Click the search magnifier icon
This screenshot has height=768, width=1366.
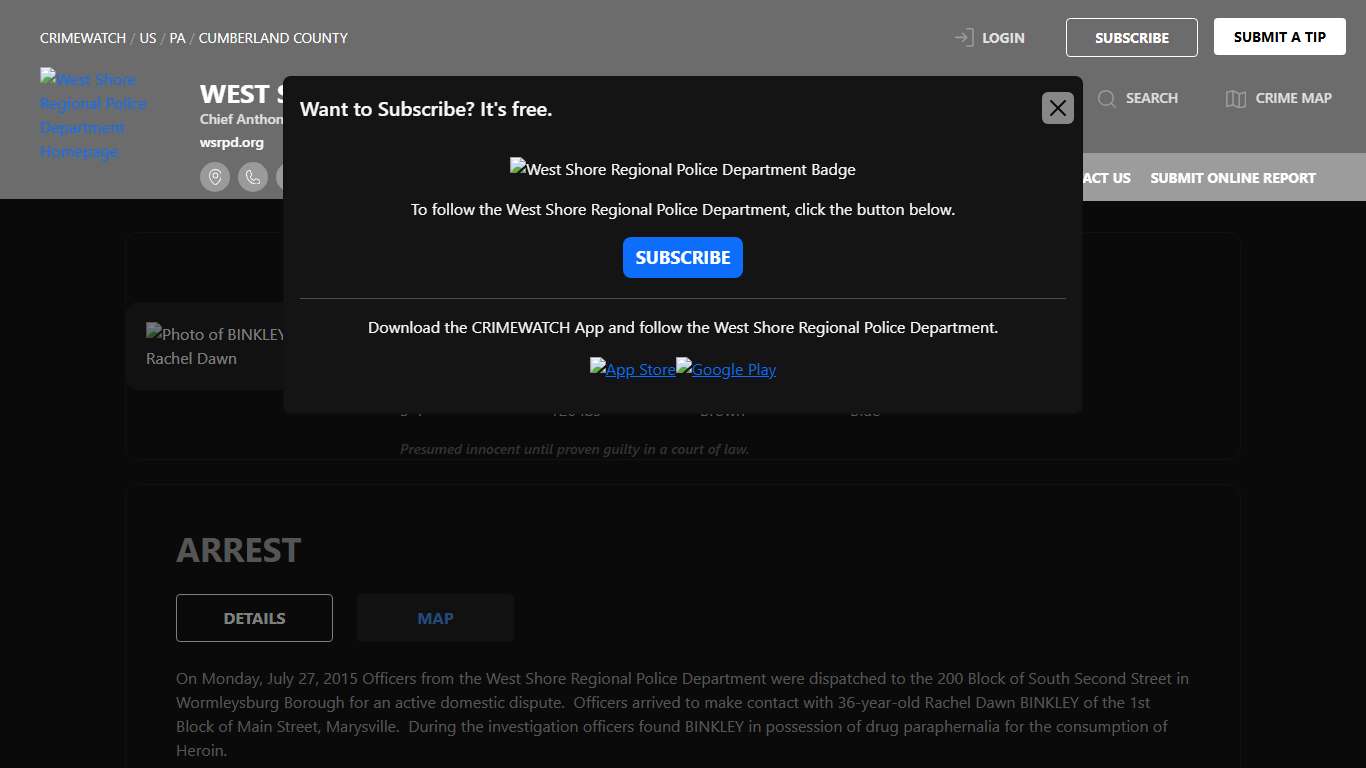[x=1106, y=98]
